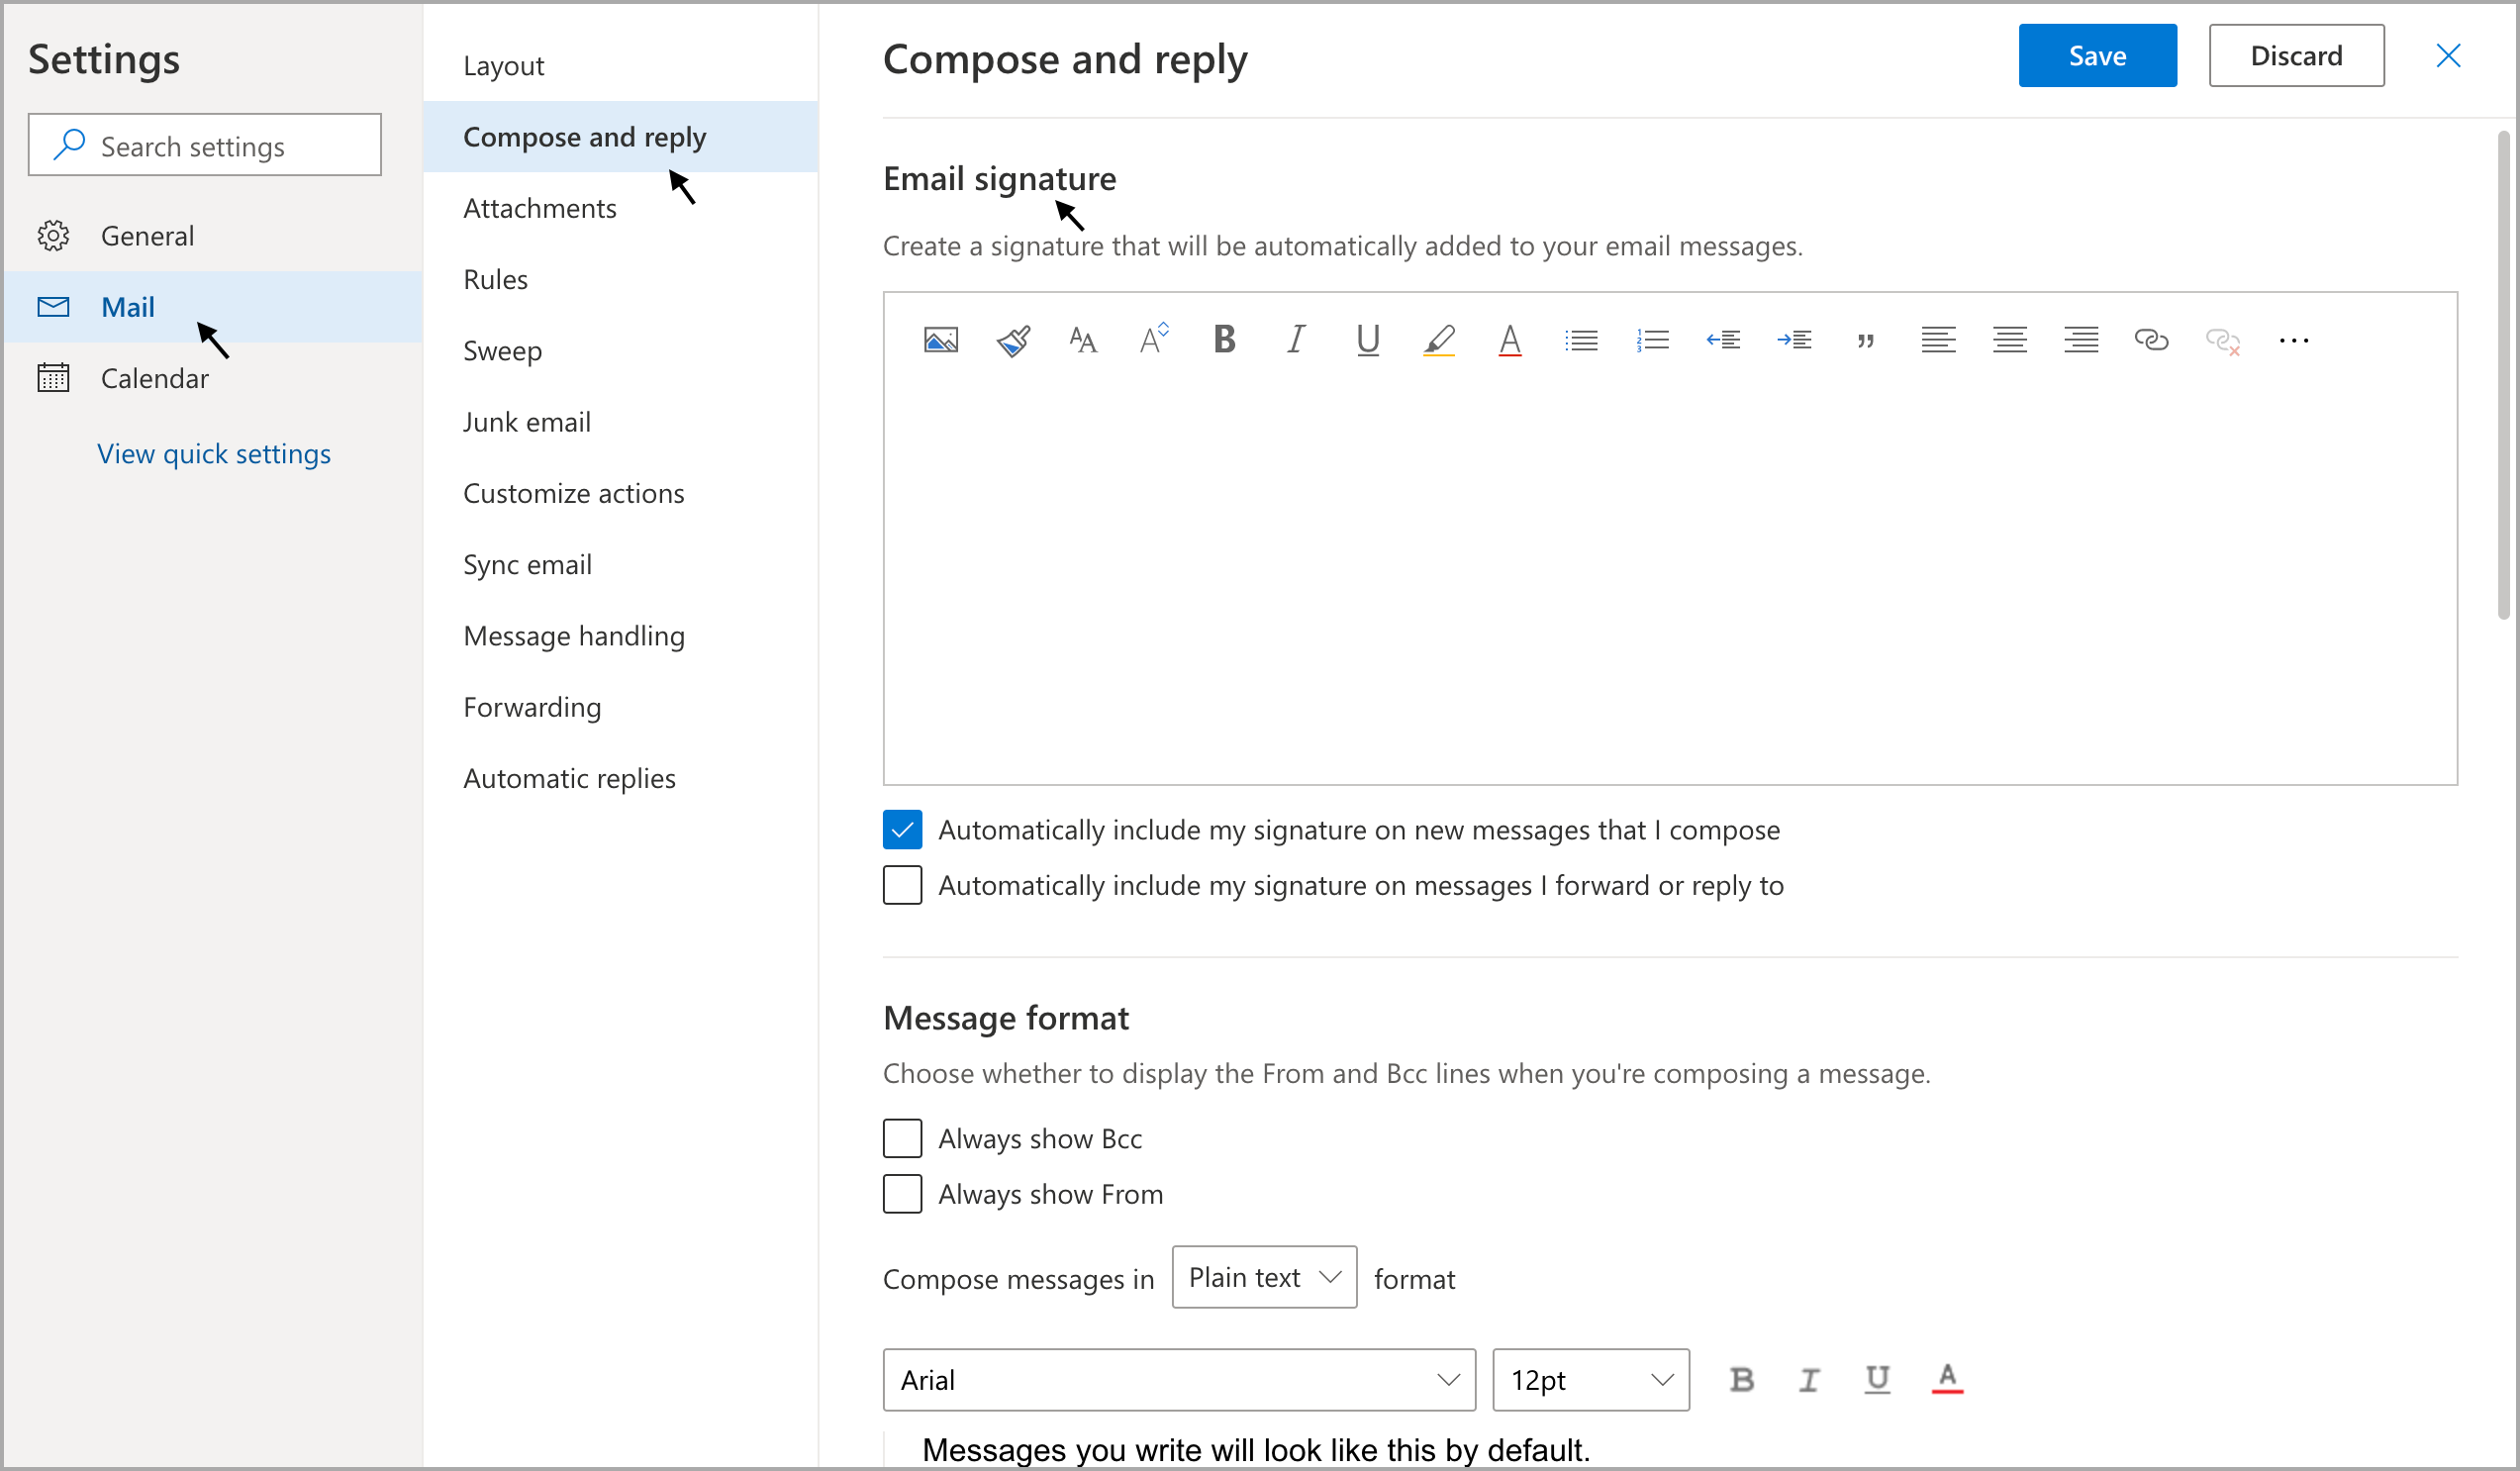2520x1471 pixels.
Task: Expand the Arial font dropdown
Action: coord(1178,1380)
